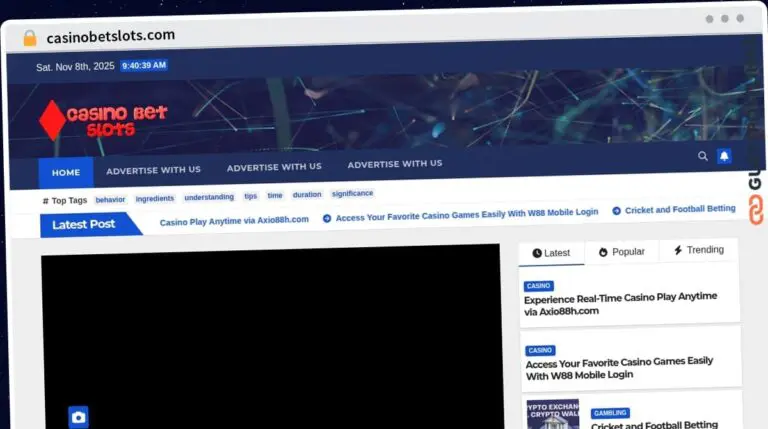Switch to the Latest tab

pos(552,253)
